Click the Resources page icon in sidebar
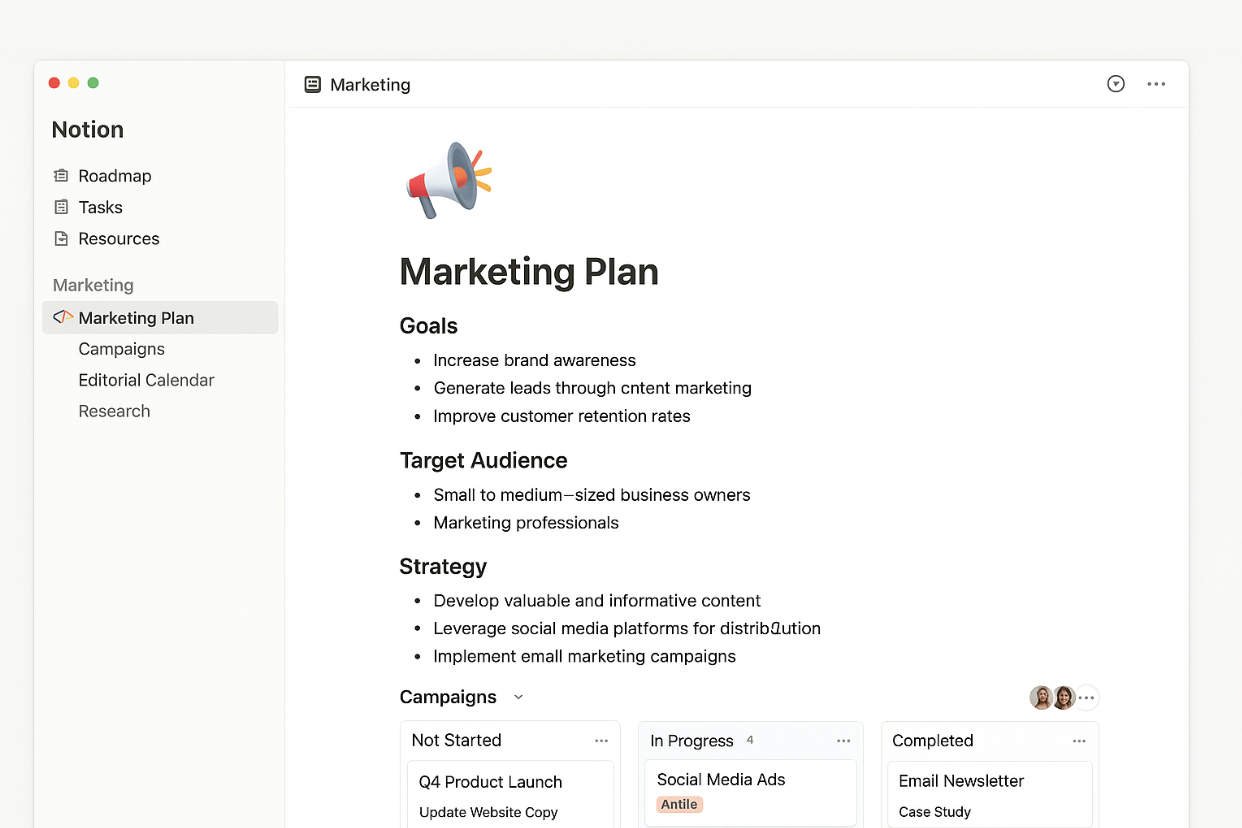1242x828 pixels. 61,238
